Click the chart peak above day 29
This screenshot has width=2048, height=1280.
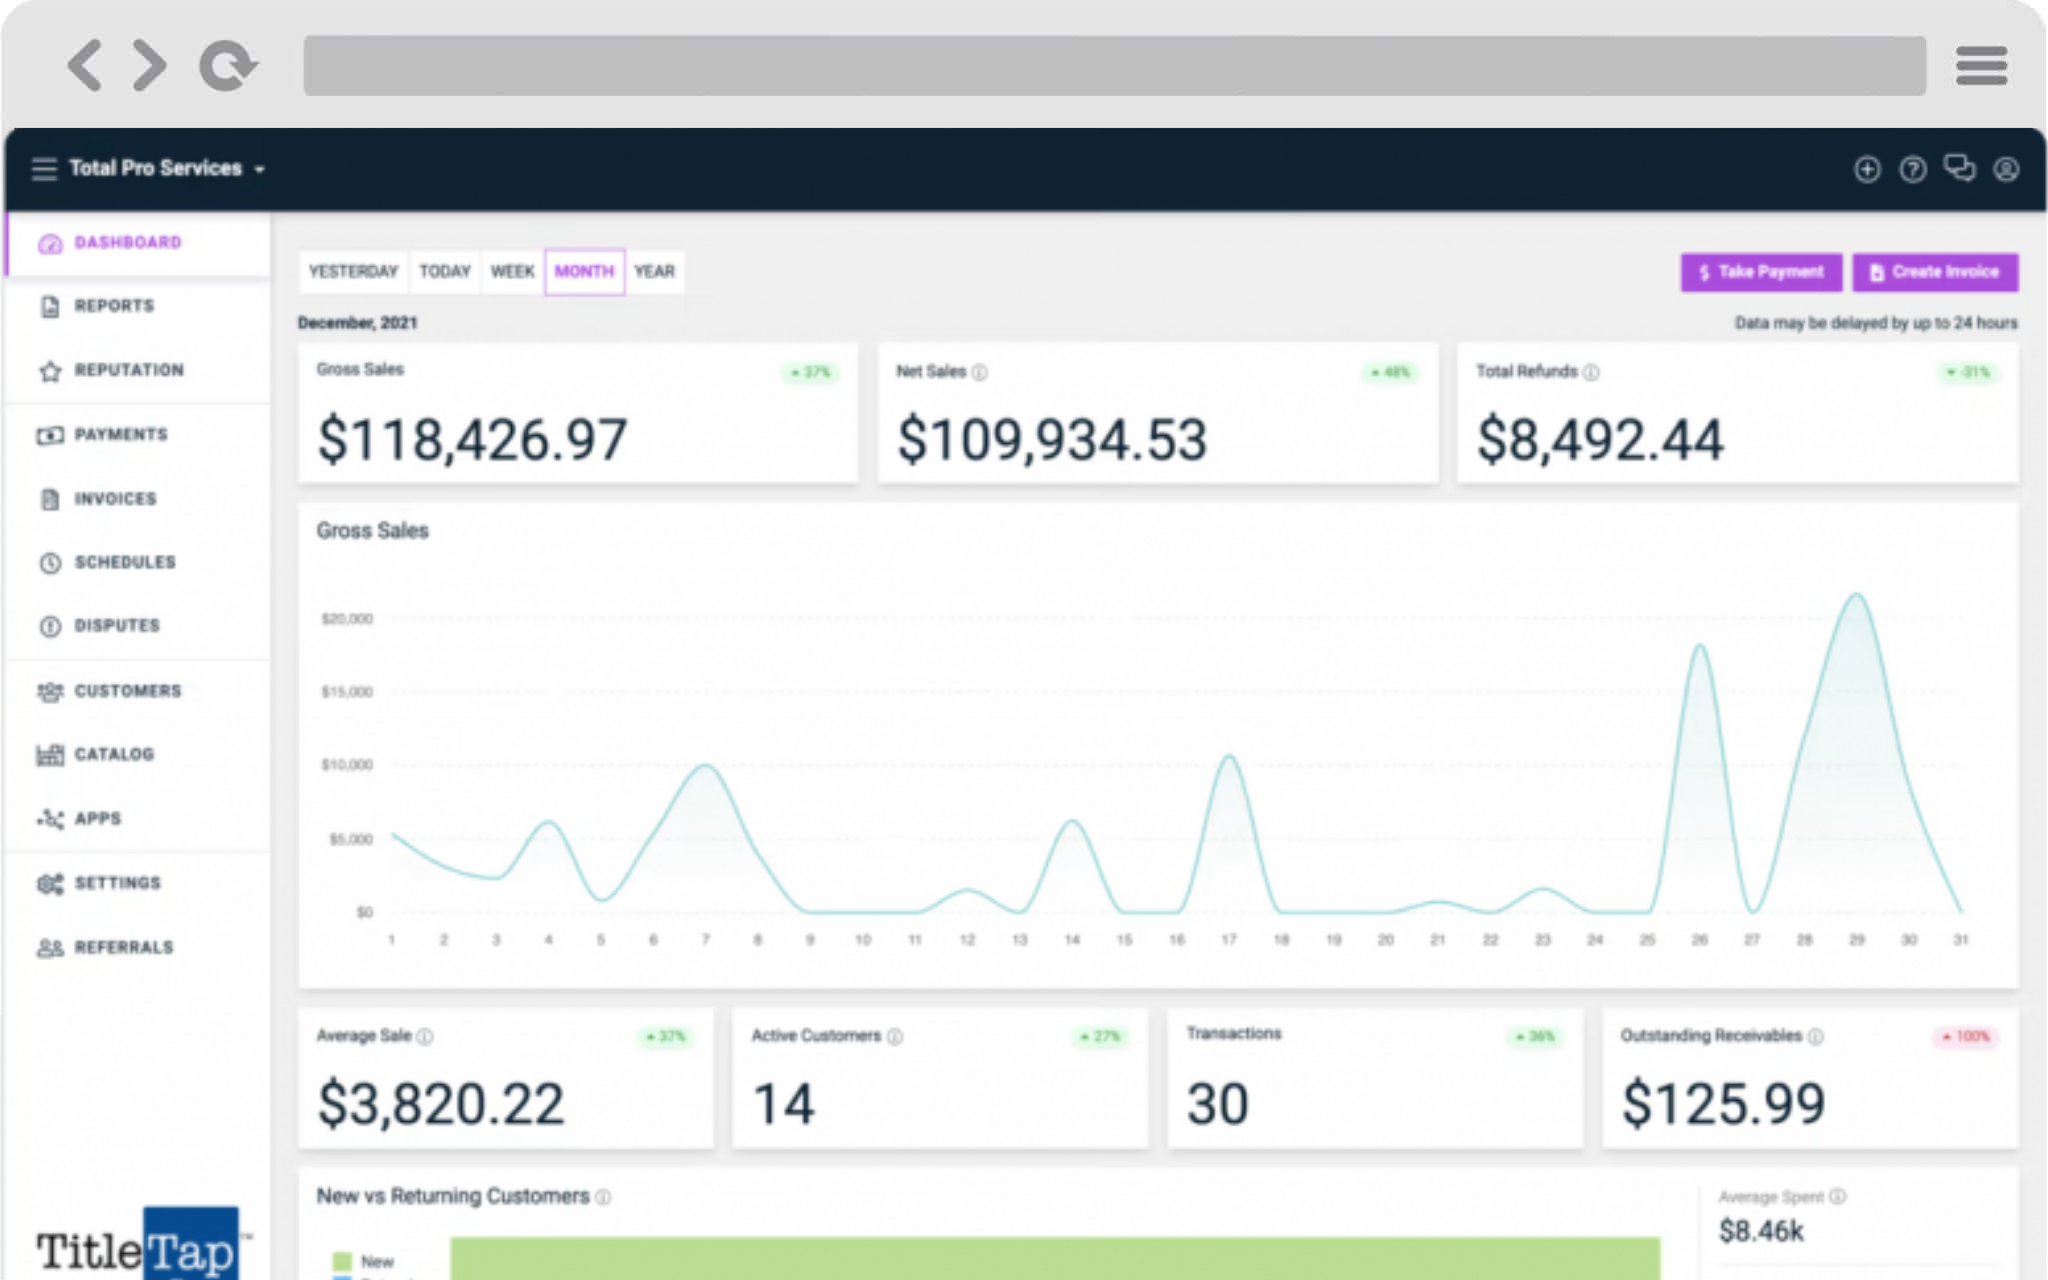pyautogui.click(x=1857, y=596)
